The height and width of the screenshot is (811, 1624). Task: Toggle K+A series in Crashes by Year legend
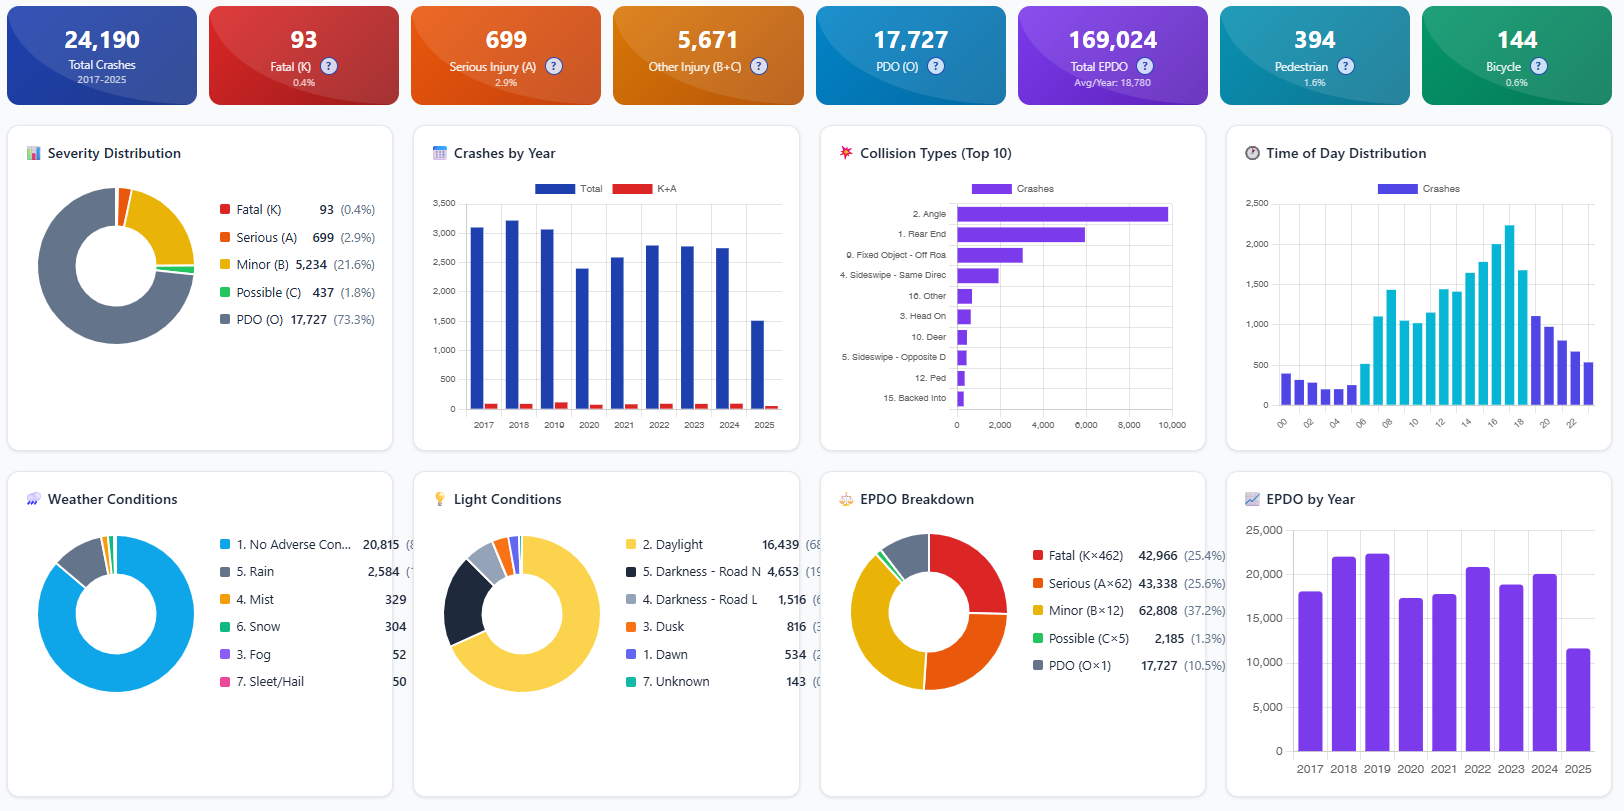645,189
